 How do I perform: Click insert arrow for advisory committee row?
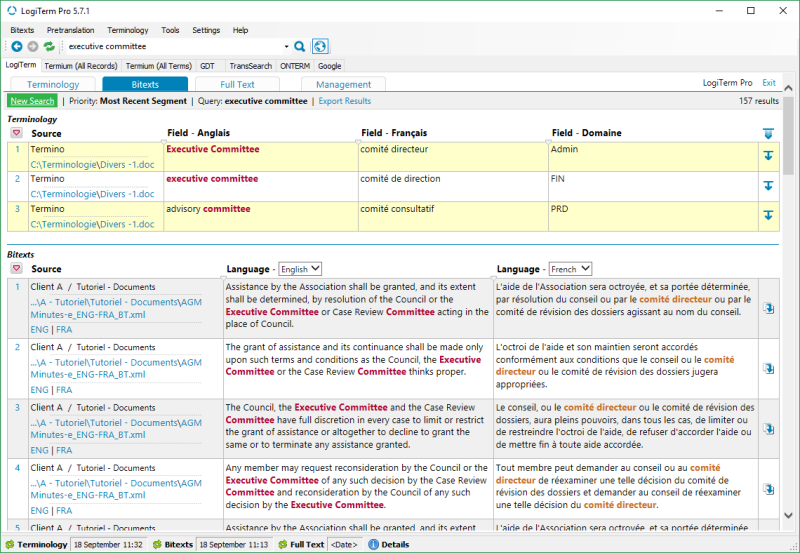click(768, 215)
